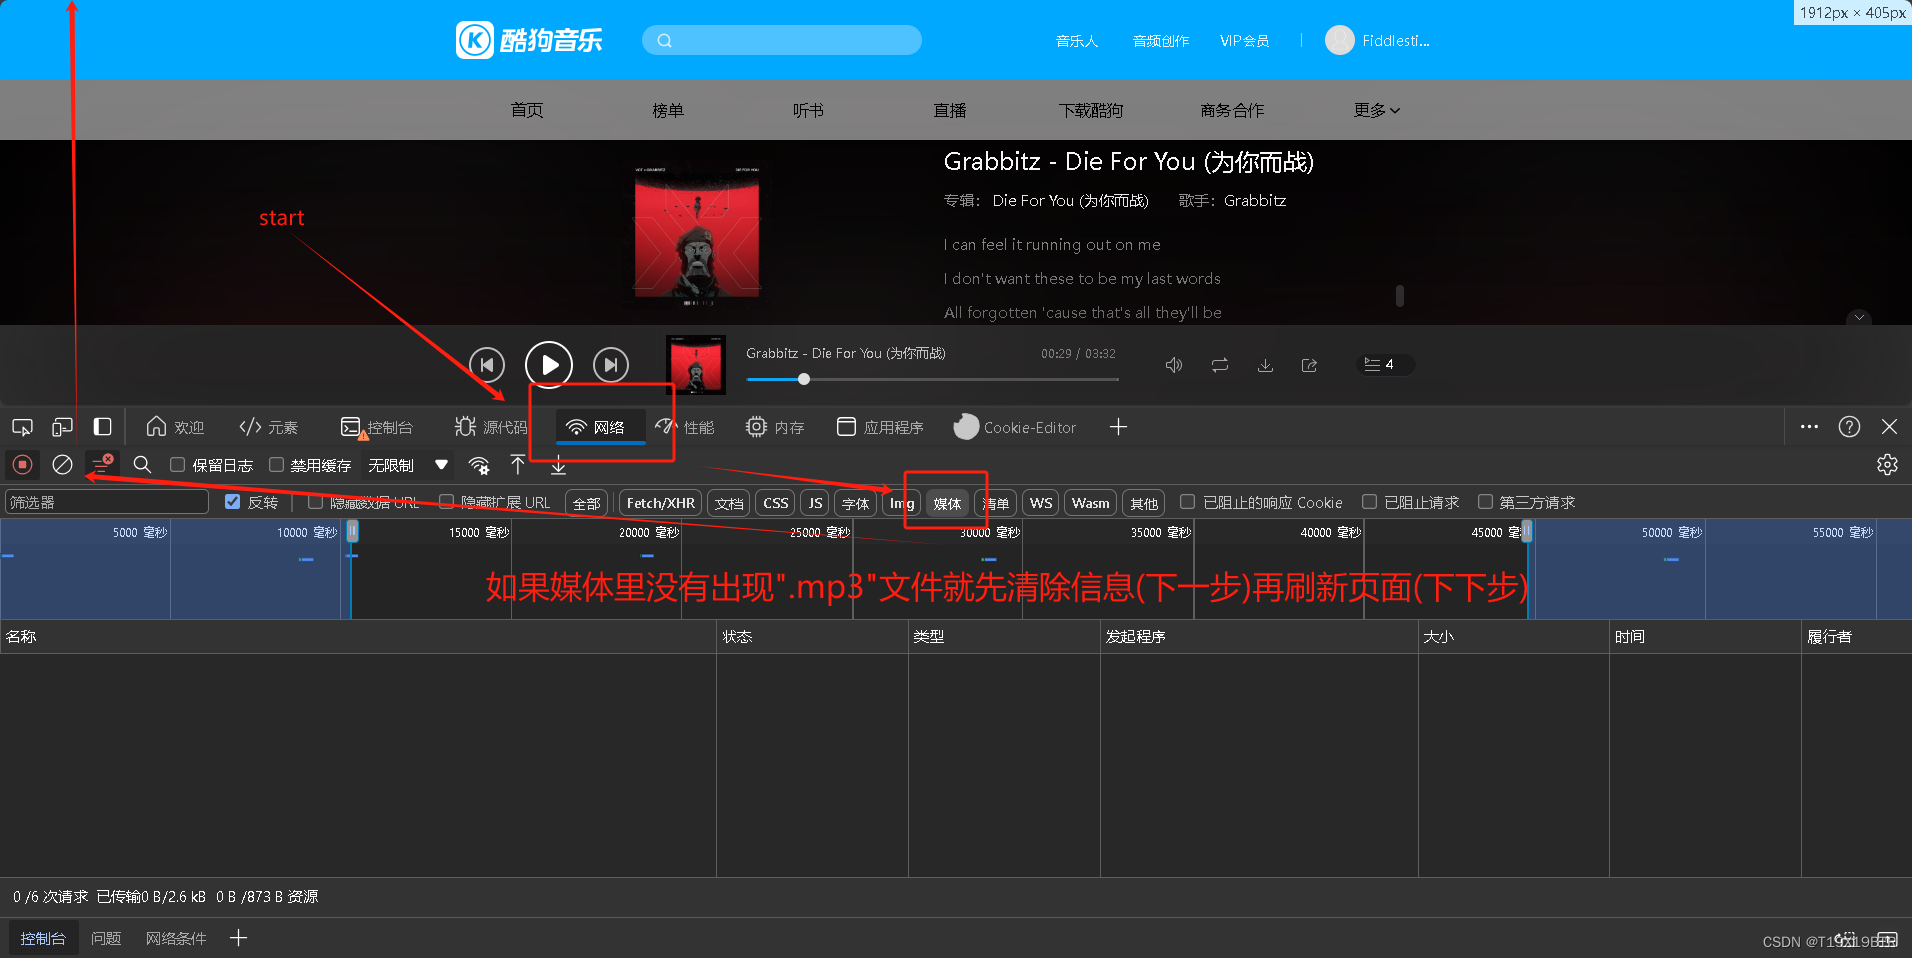Filter requests by Wasm type

point(1090,503)
